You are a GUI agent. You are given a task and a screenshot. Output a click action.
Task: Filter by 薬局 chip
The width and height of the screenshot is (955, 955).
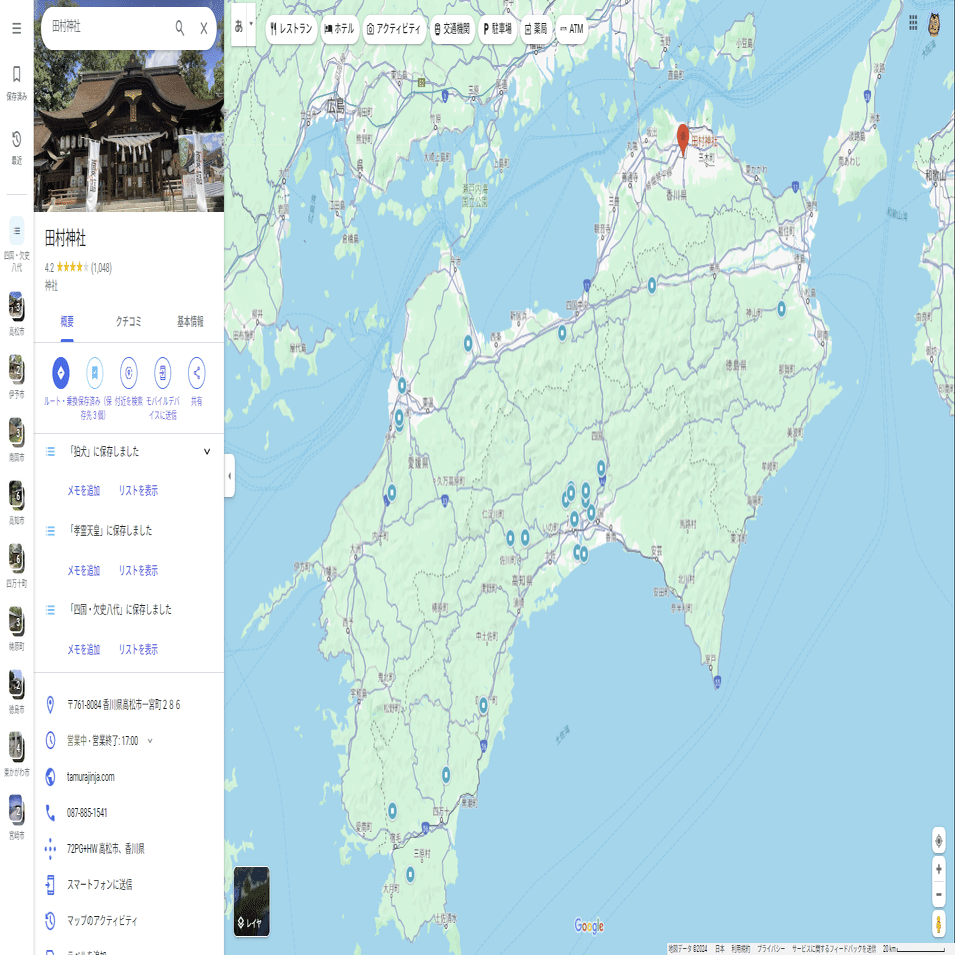(x=536, y=29)
